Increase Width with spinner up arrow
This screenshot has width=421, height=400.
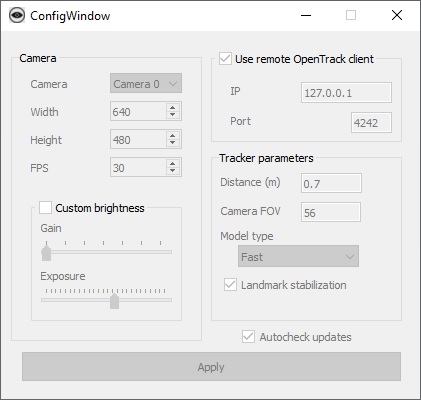tap(172, 108)
